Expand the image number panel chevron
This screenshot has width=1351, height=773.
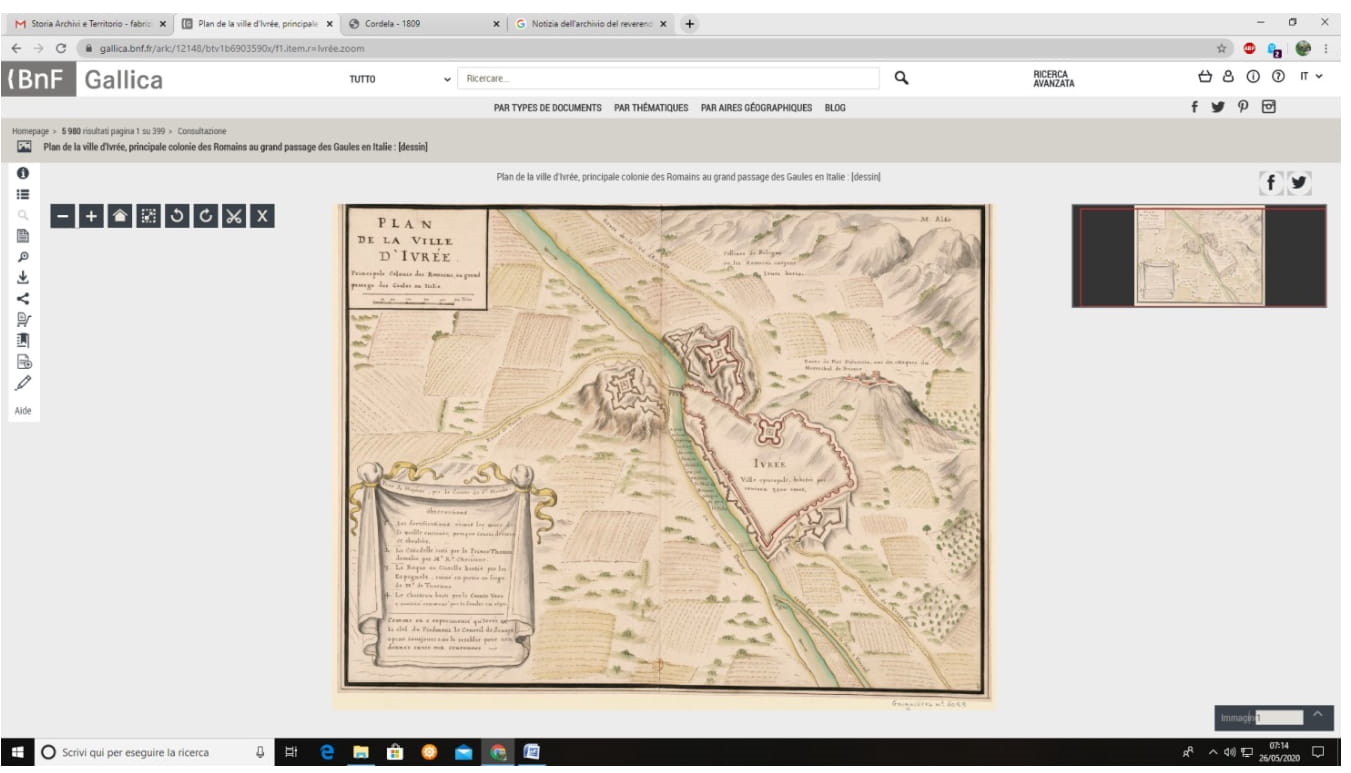click(x=1317, y=714)
